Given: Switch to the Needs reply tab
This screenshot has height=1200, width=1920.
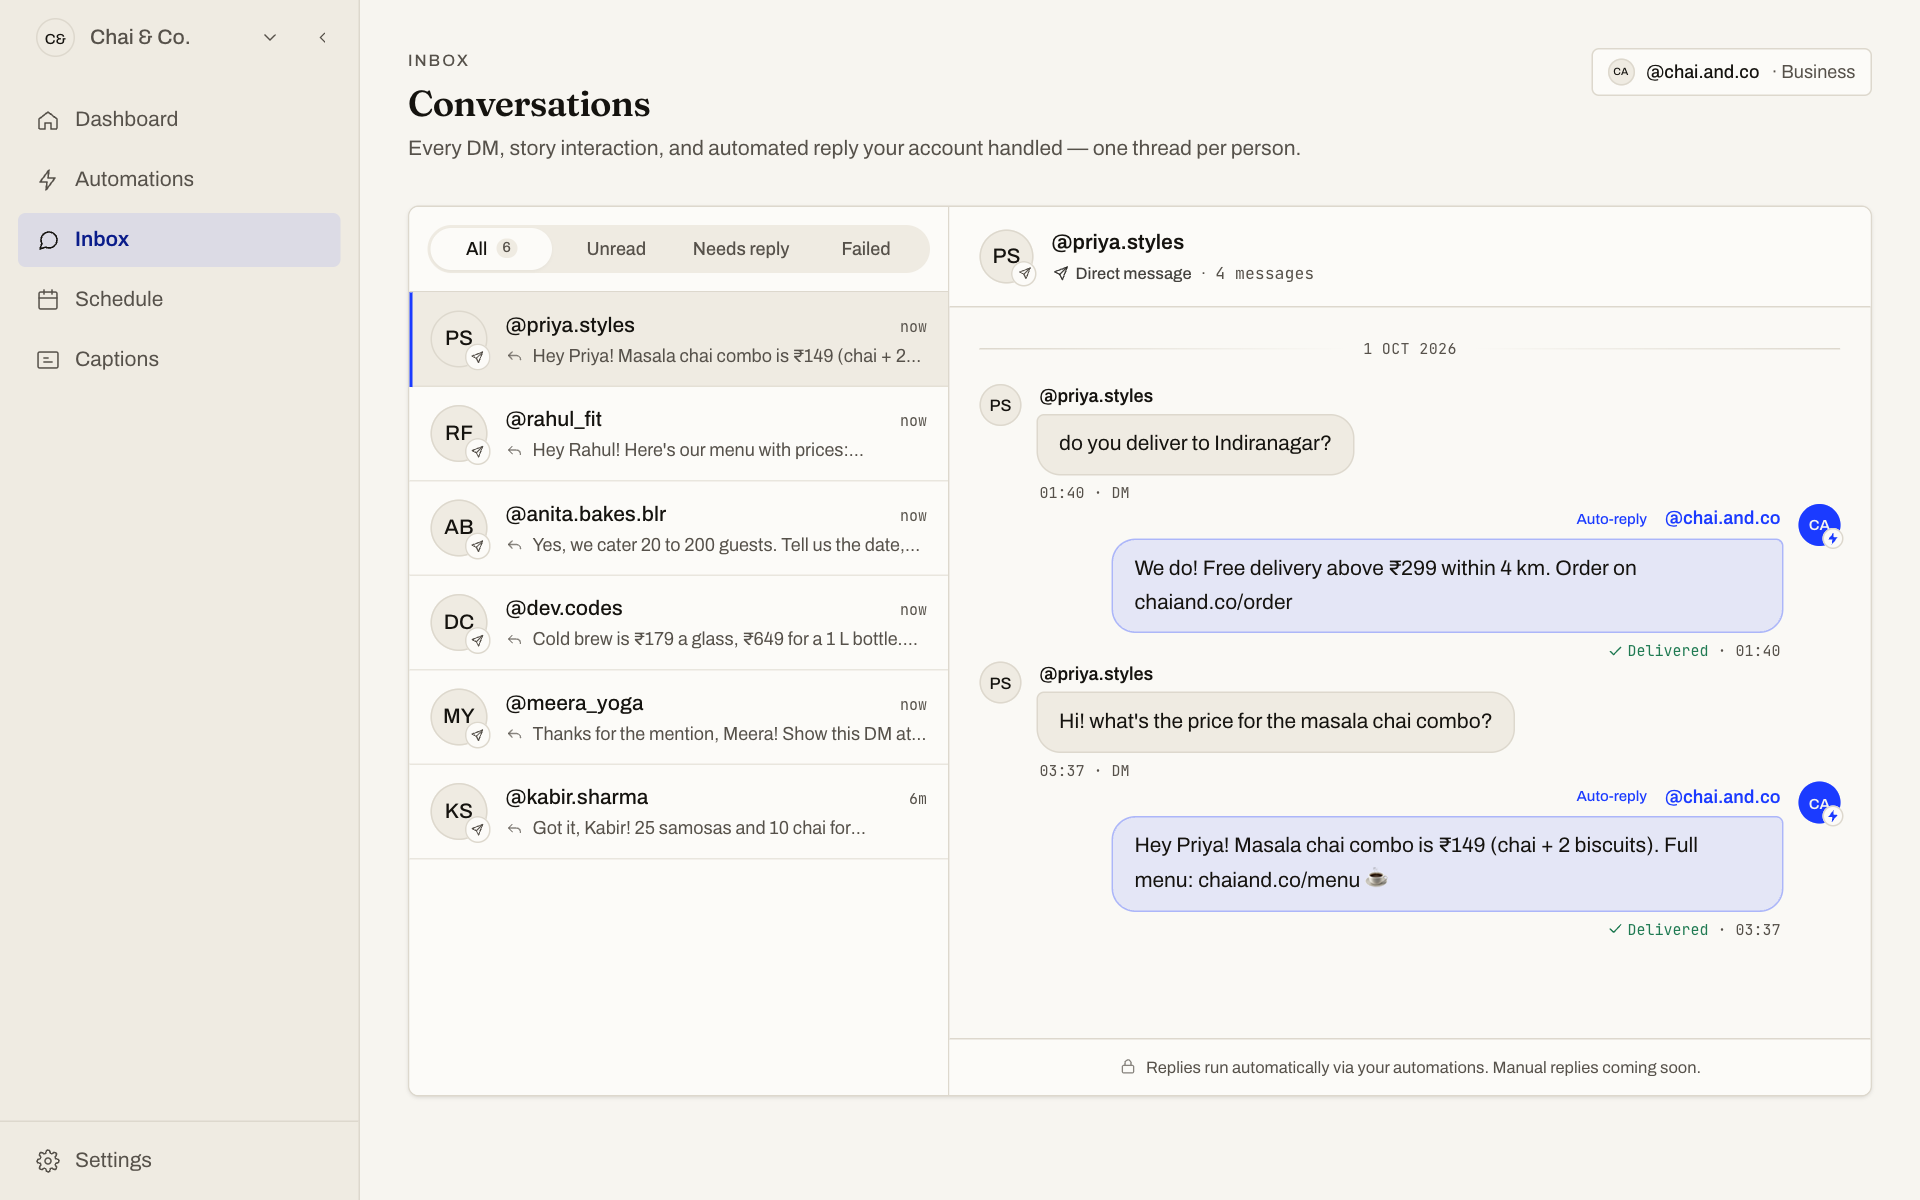Looking at the screenshot, I should point(741,249).
